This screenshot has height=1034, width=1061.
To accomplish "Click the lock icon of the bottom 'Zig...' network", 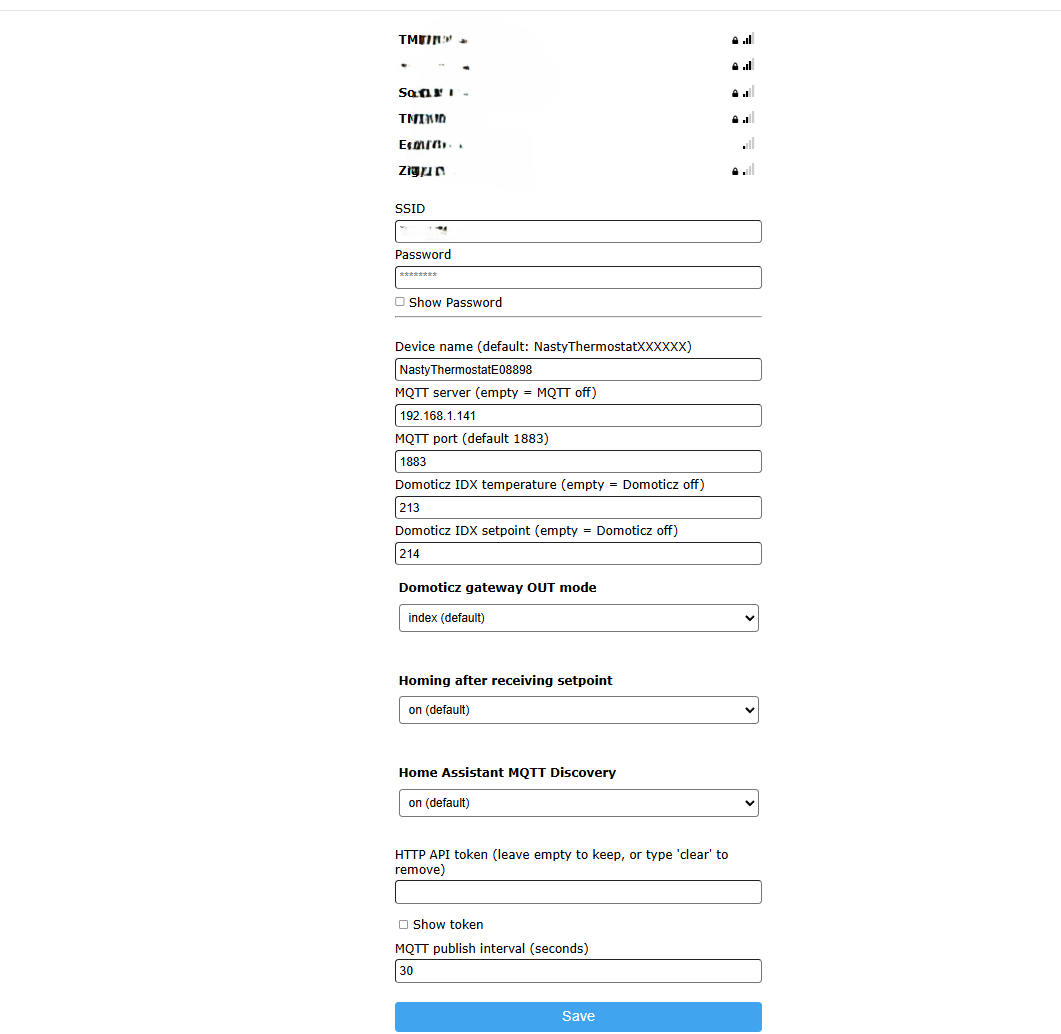I will coord(735,170).
